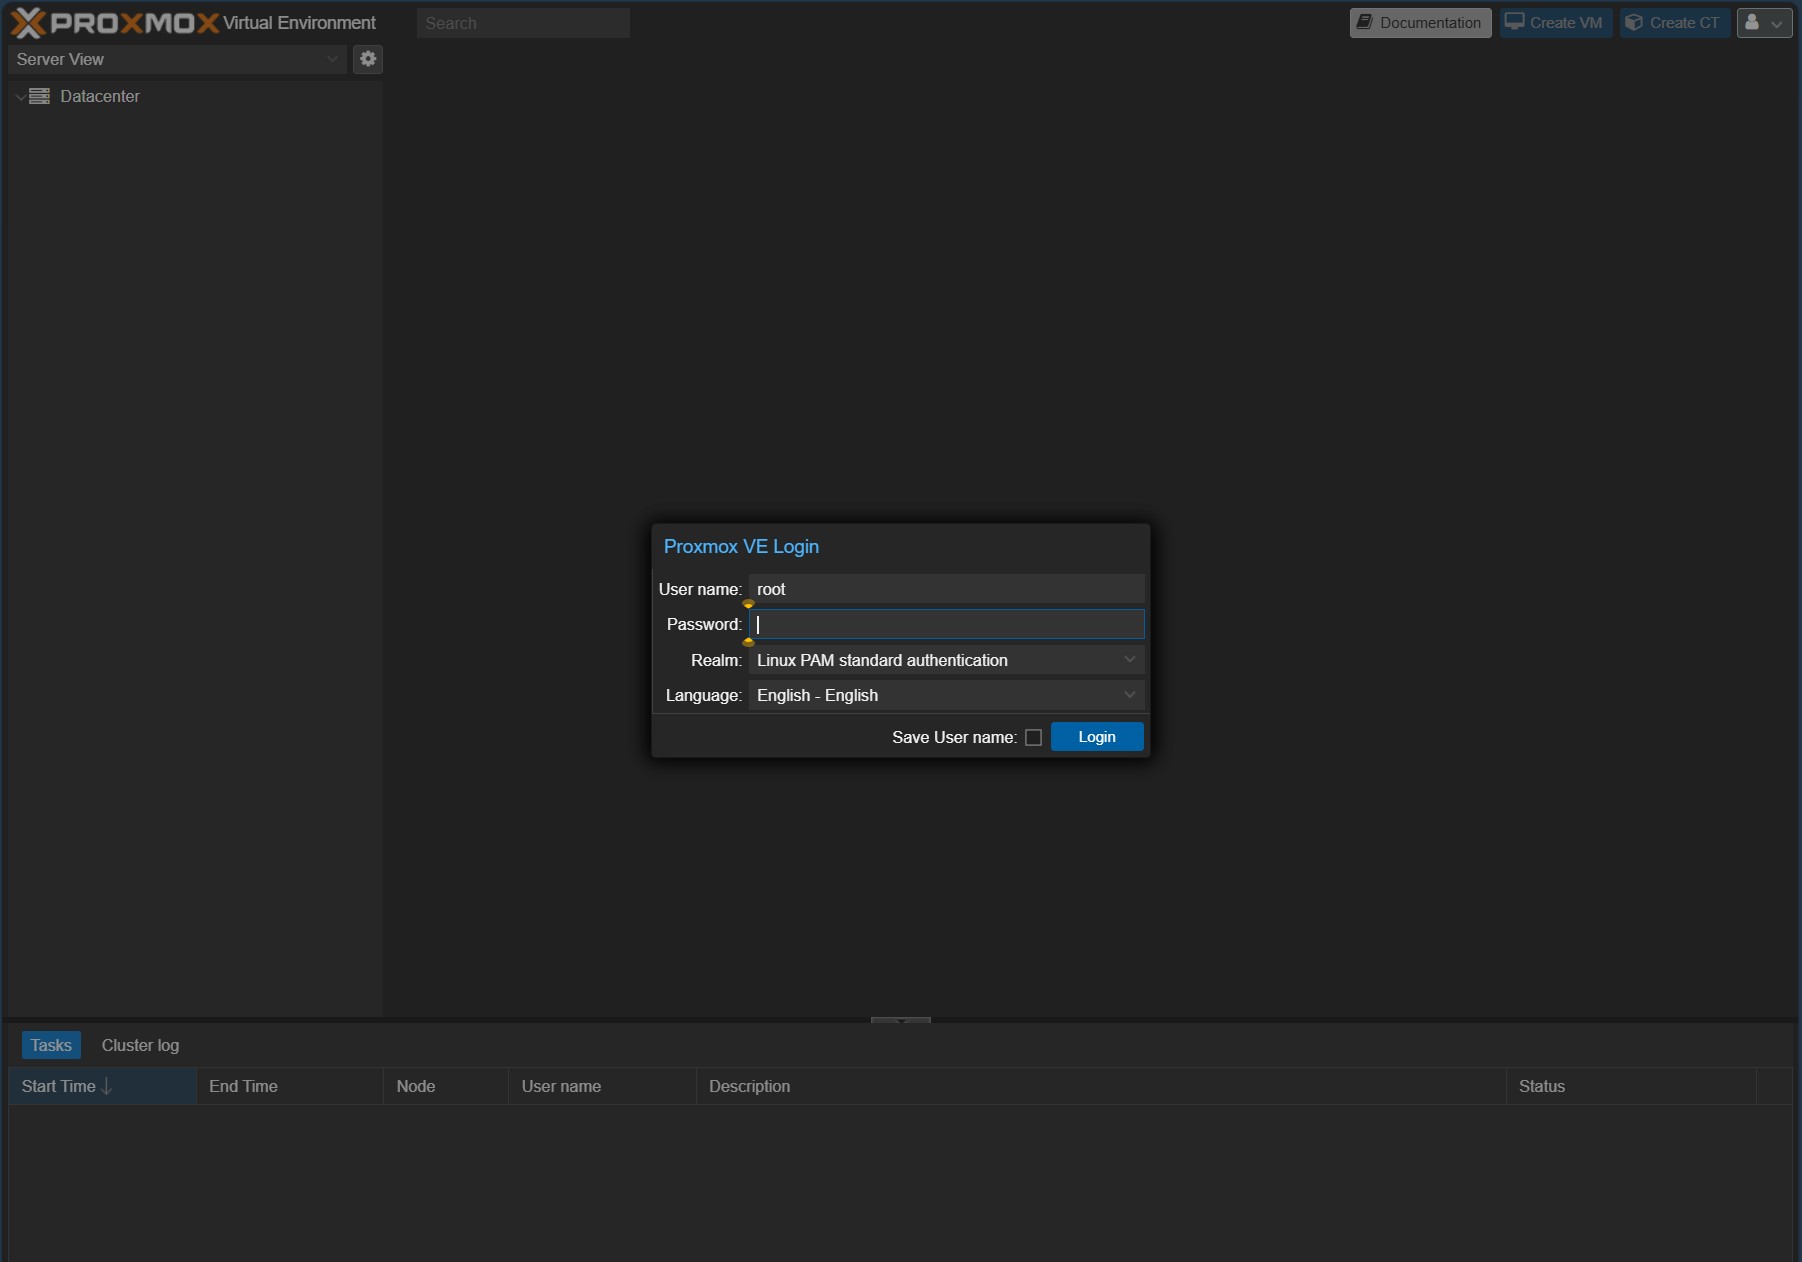Click the Proxmox VE Login title
The image size is (1802, 1262).
741,546
